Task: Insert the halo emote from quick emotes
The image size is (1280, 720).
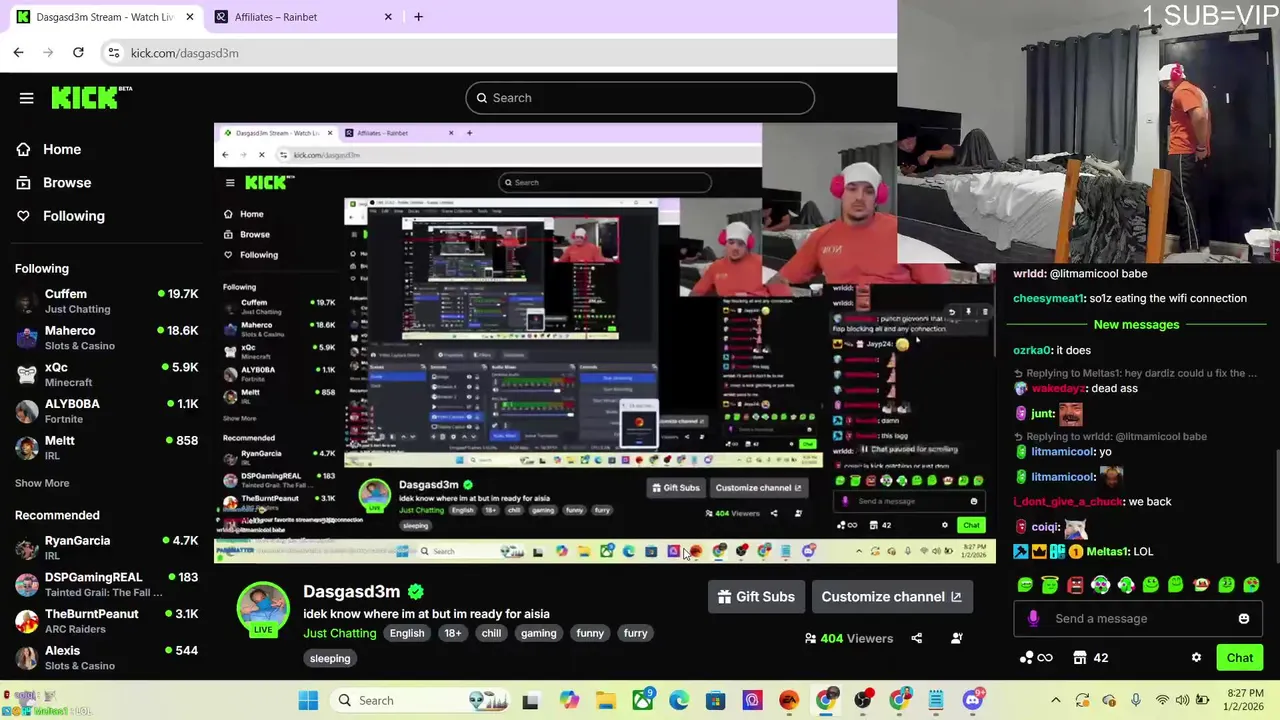Action: click(x=1050, y=585)
